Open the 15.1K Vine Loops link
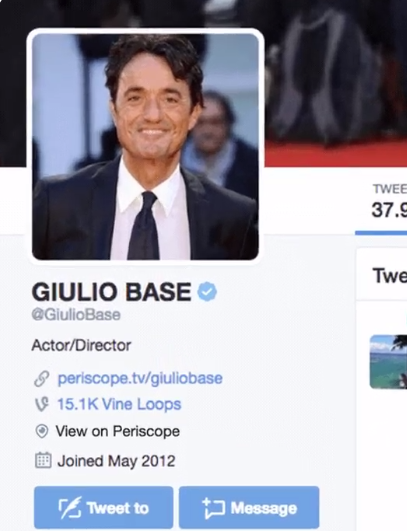 119,404
